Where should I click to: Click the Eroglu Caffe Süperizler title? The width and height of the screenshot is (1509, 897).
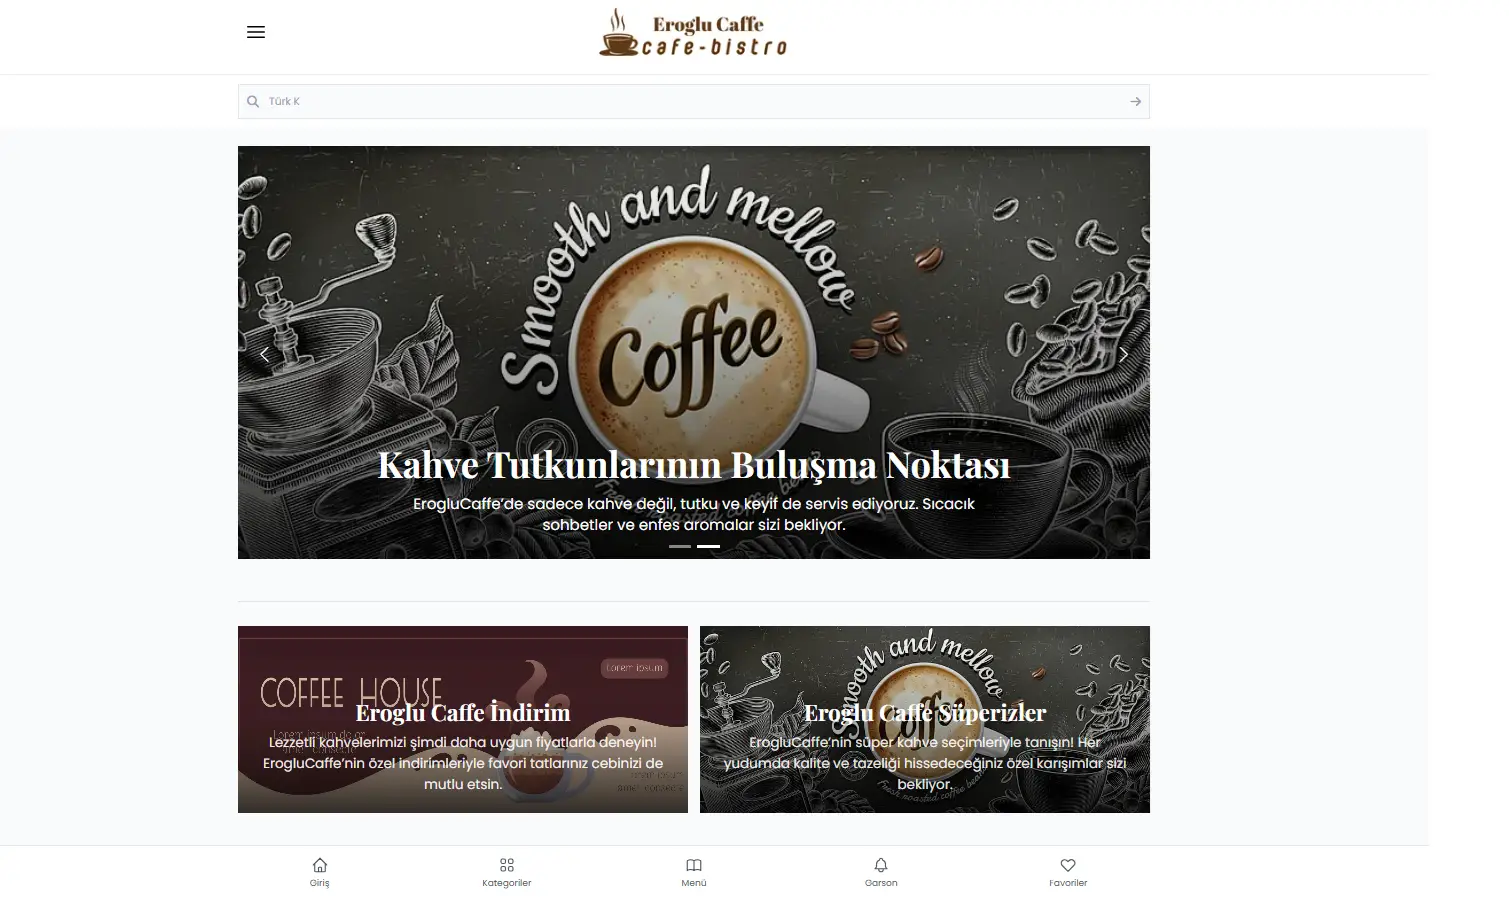pyautogui.click(x=925, y=712)
